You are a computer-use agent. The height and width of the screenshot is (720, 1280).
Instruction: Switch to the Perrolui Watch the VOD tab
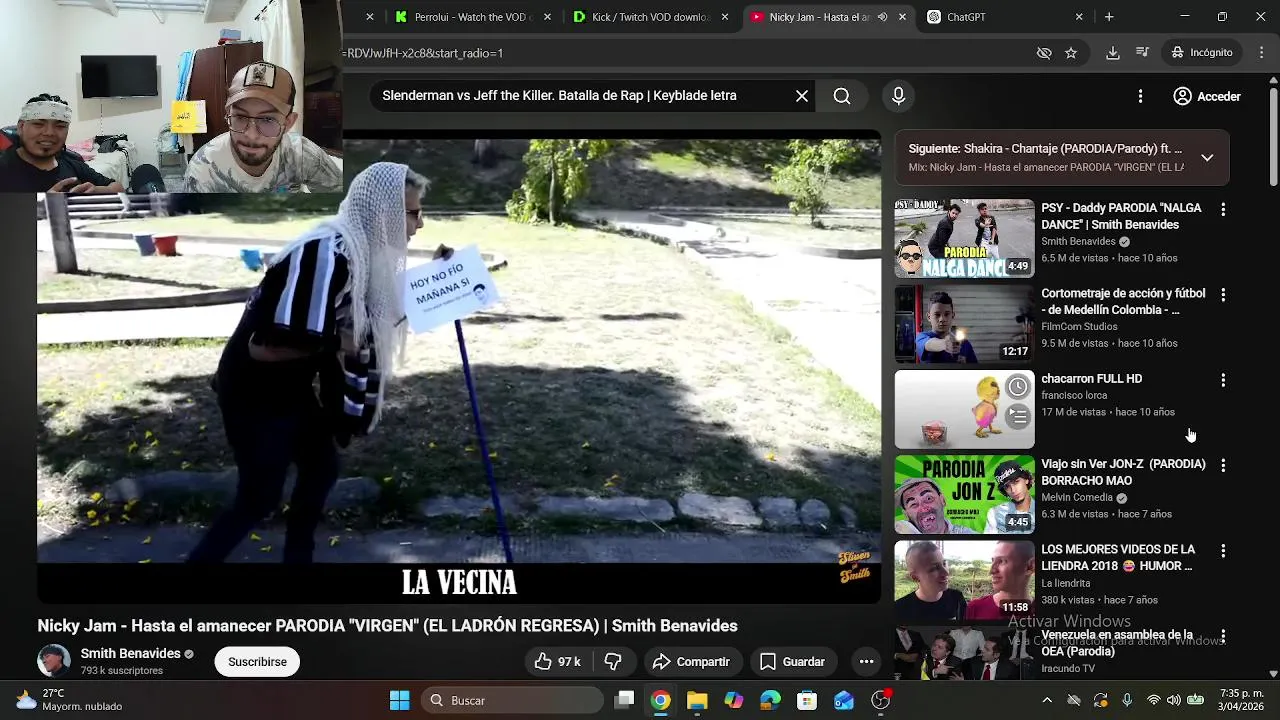473,17
